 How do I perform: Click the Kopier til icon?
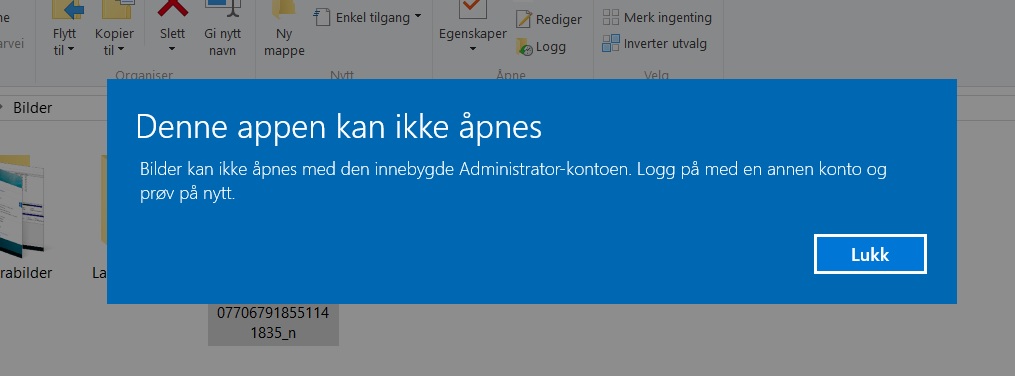click(x=117, y=8)
